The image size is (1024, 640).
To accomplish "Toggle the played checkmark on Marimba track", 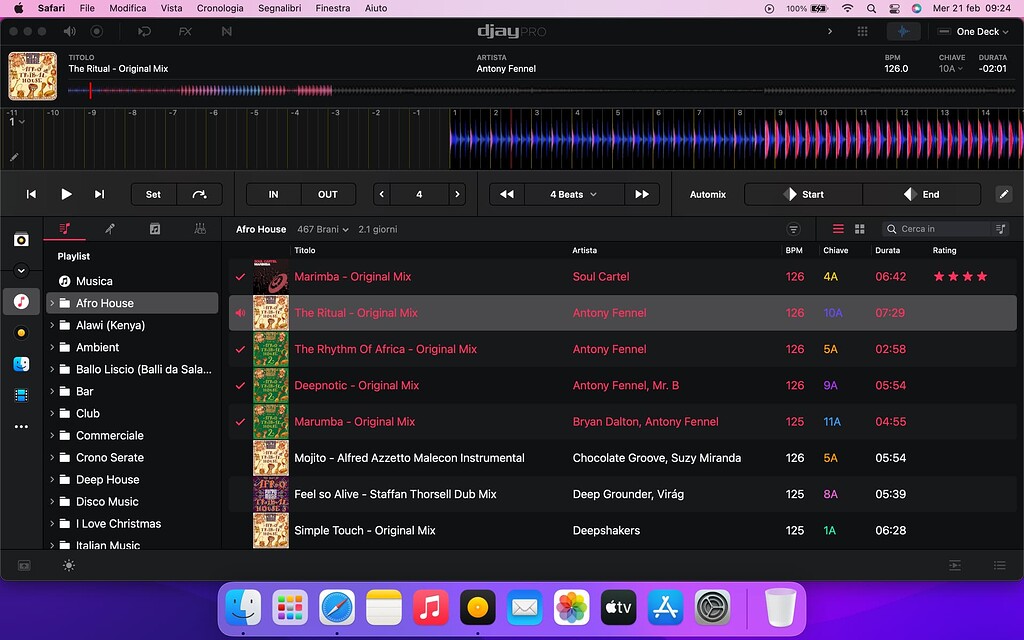I will click(x=240, y=277).
